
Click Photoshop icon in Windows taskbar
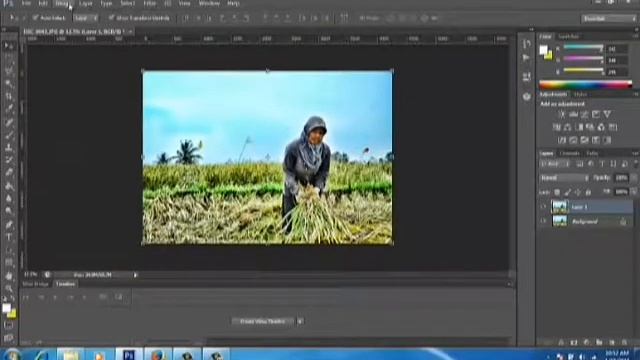pos(129,354)
